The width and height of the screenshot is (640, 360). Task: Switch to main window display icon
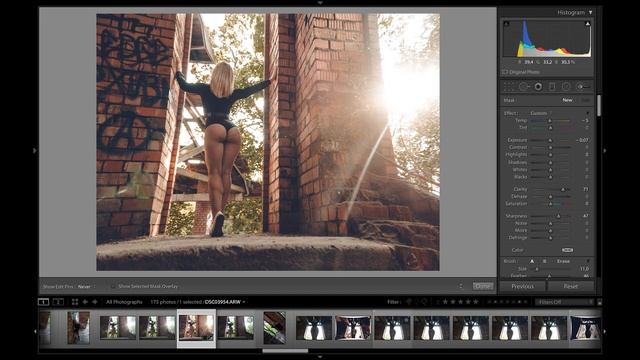coord(43,302)
